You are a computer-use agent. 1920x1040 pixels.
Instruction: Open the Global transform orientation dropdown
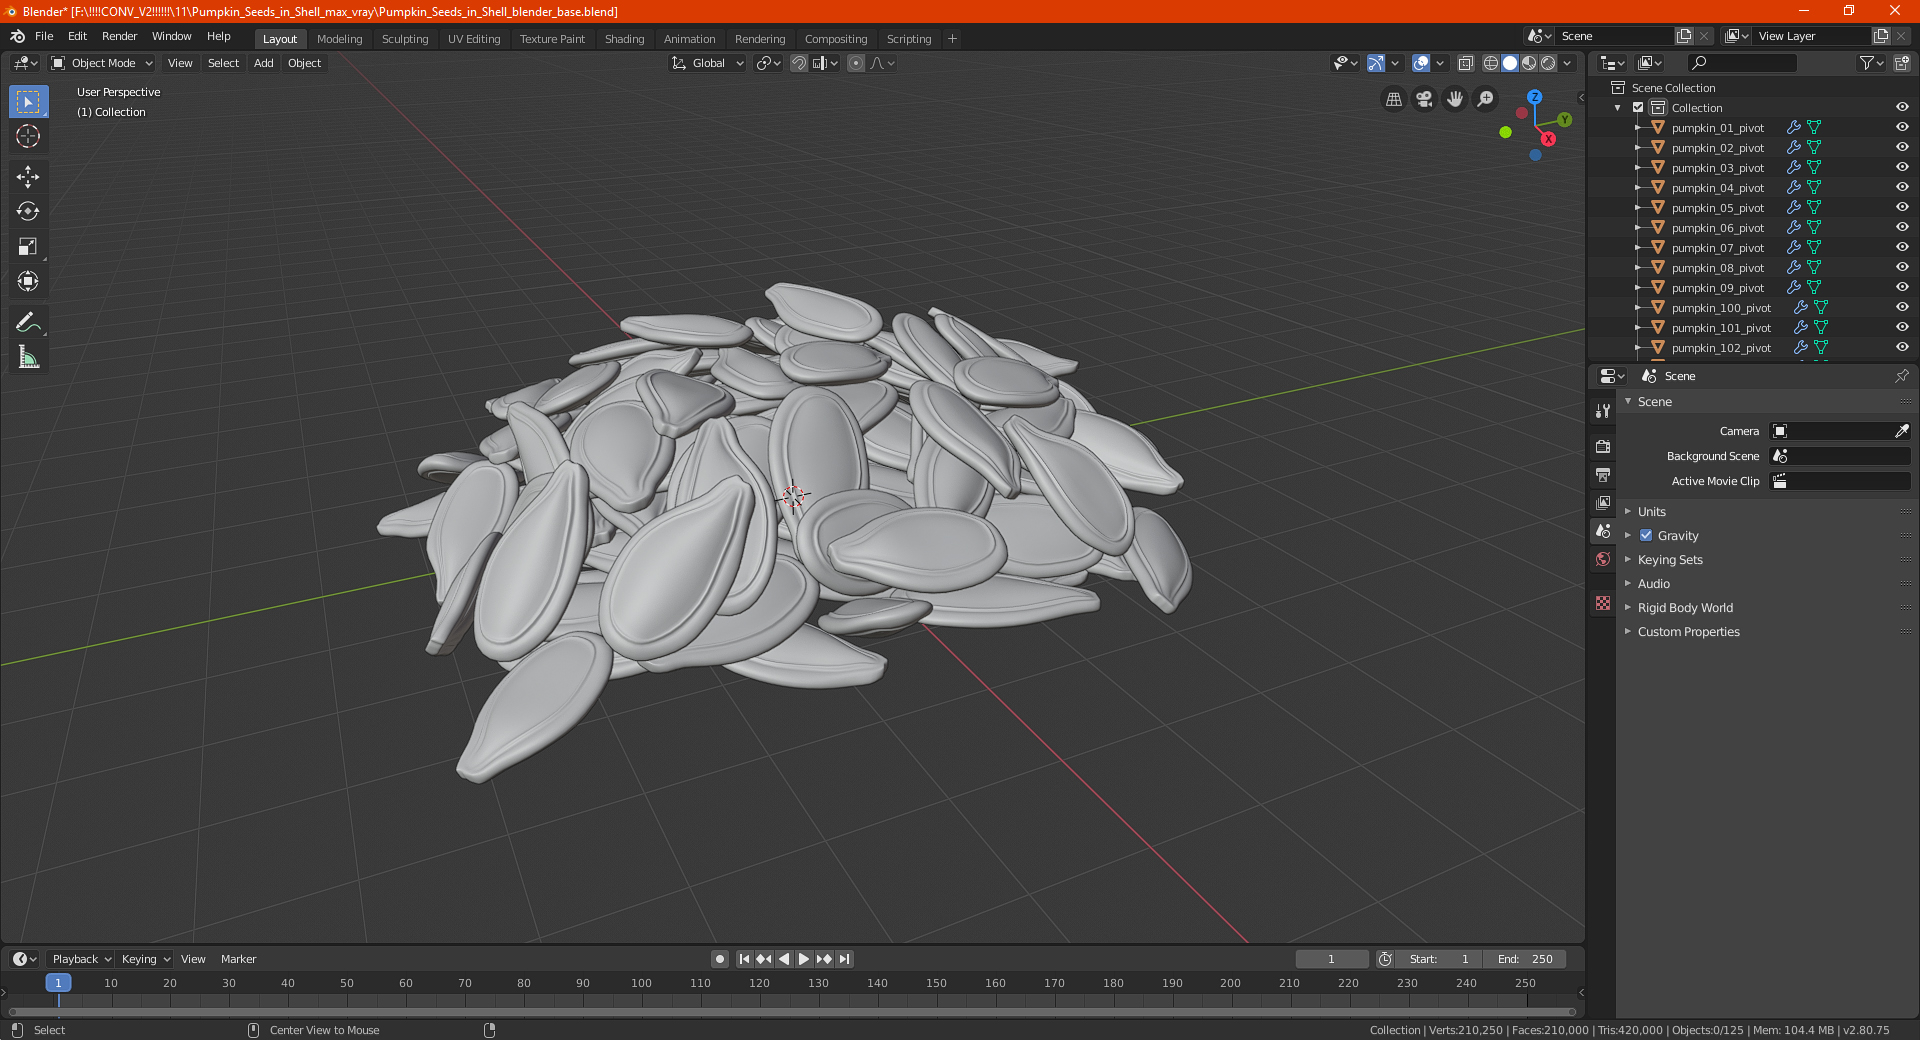(x=707, y=63)
